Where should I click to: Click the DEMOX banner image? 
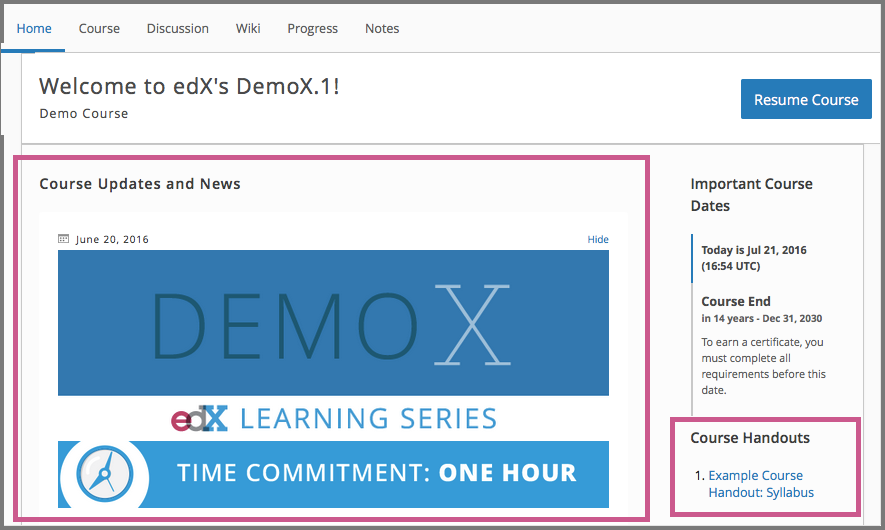(333, 323)
